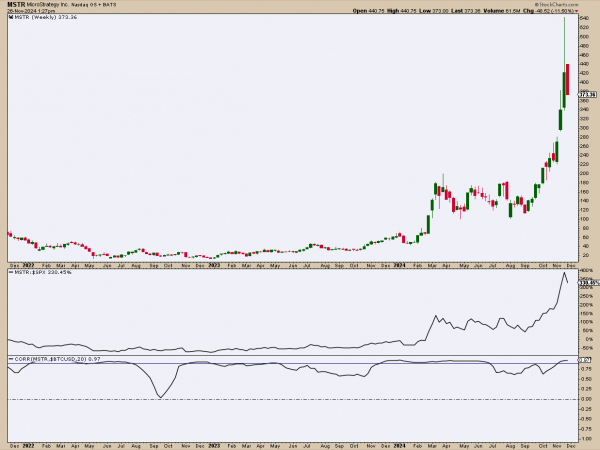Click the bold 2024 year label under the price panel

(x=399, y=265)
